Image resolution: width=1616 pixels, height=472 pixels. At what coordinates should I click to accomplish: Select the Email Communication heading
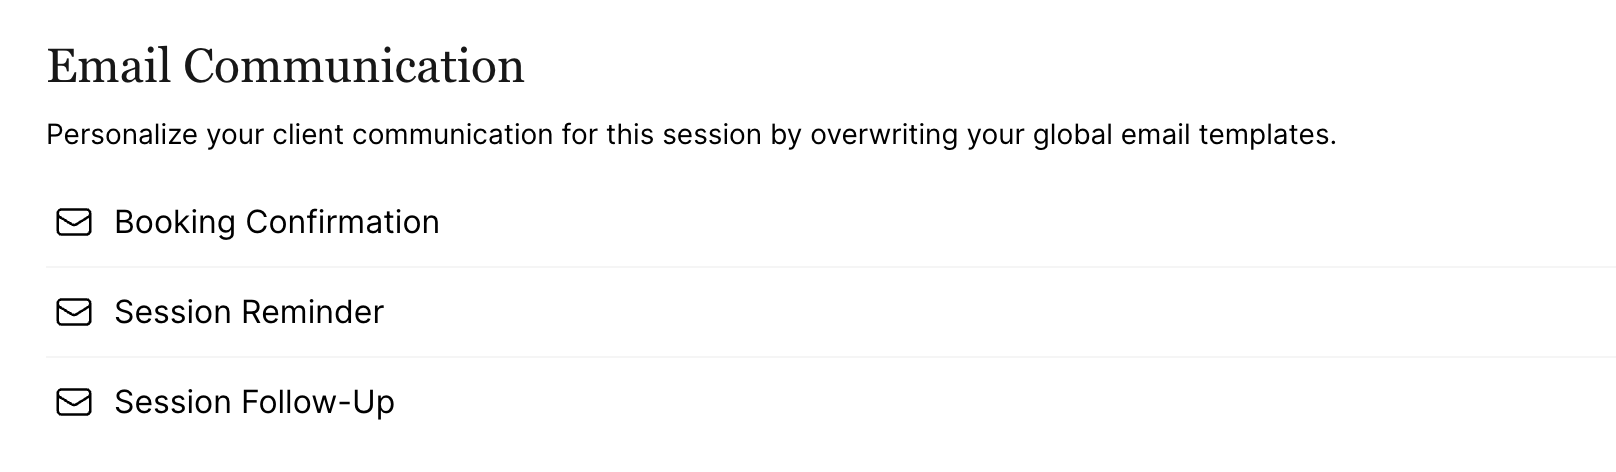pos(285,67)
